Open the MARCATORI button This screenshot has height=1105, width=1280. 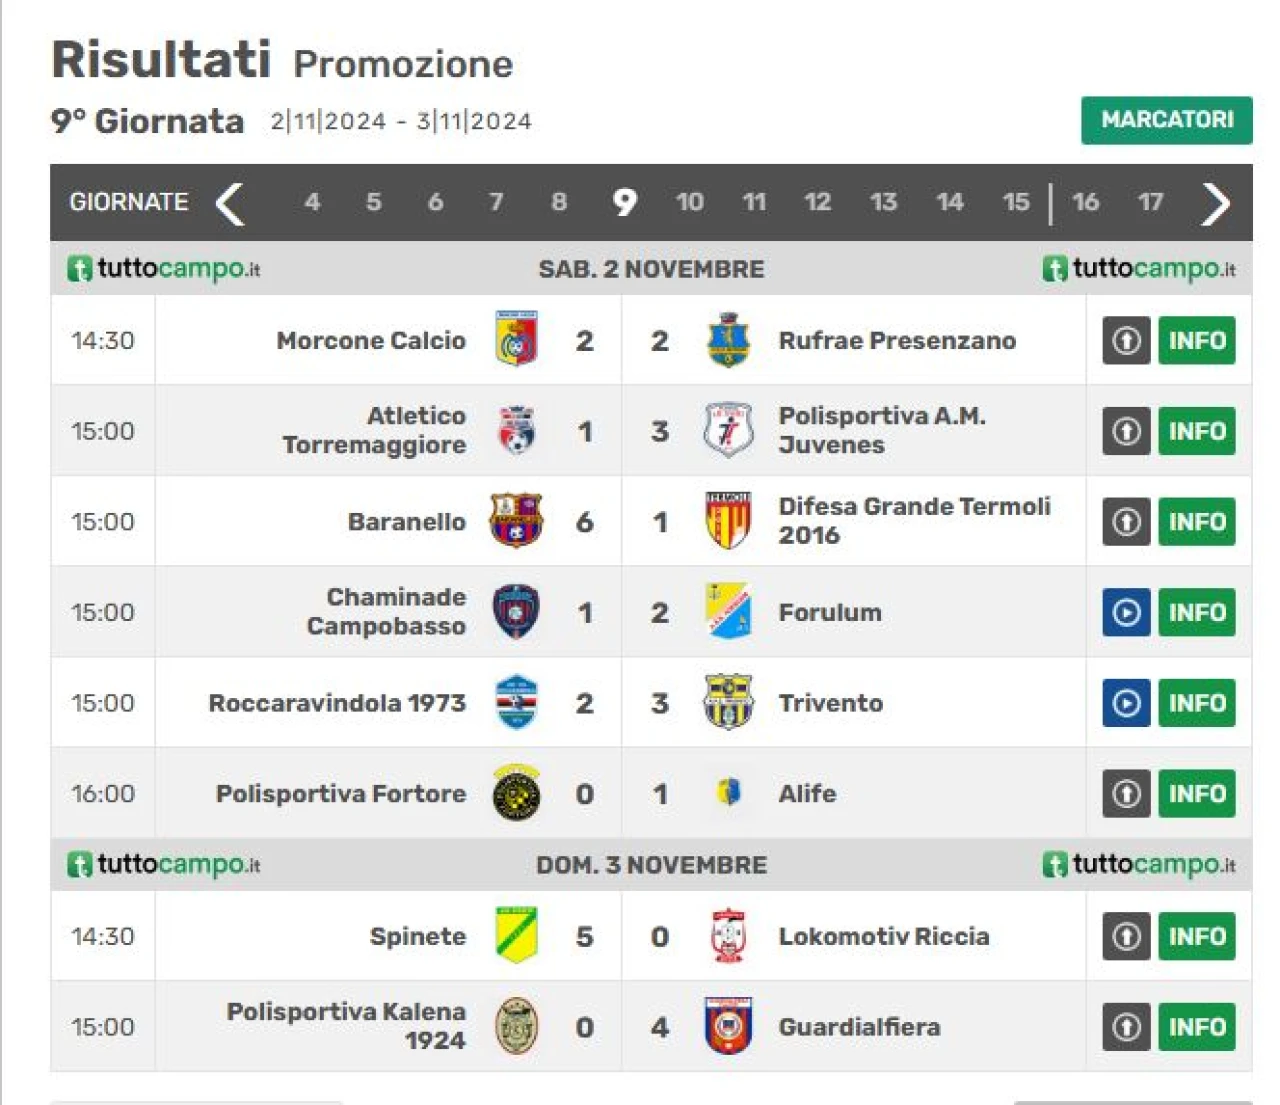(x=1166, y=120)
